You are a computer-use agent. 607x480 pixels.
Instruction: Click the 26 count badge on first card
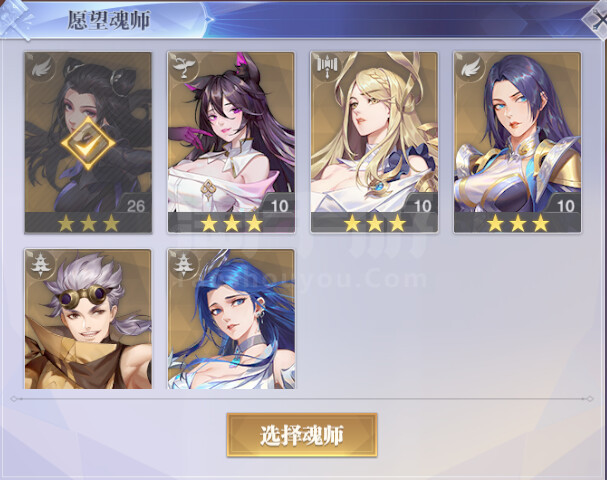point(136,206)
